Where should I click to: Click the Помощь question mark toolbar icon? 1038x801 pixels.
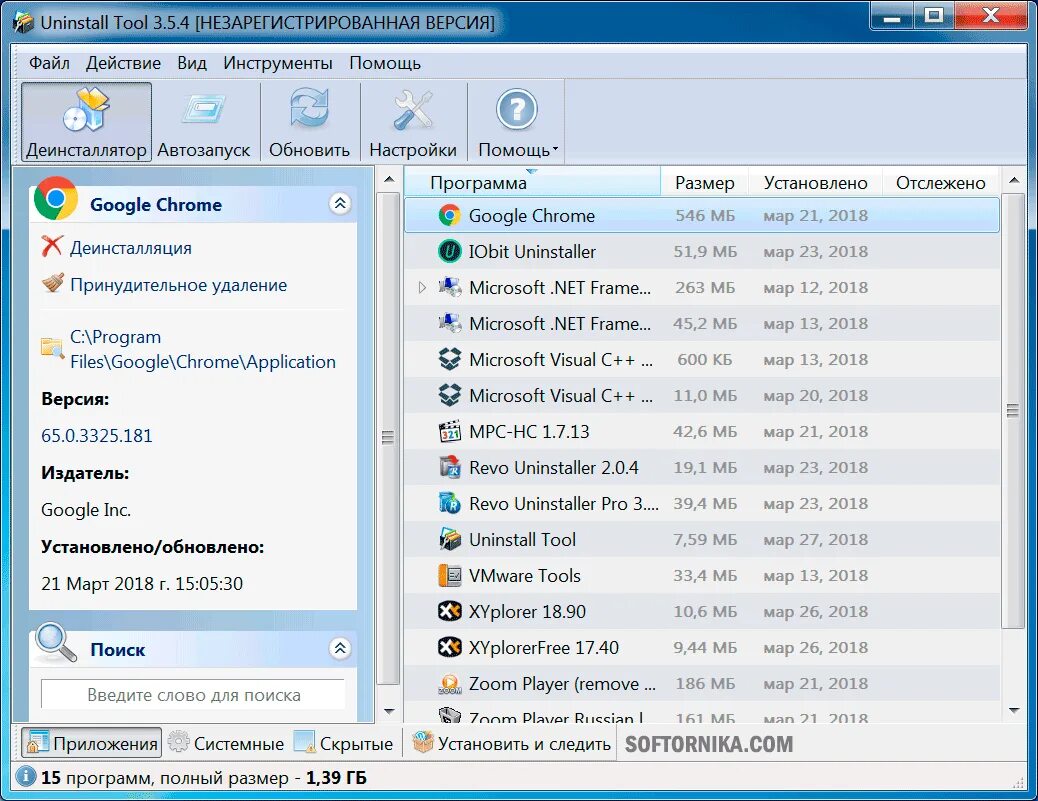pos(517,109)
